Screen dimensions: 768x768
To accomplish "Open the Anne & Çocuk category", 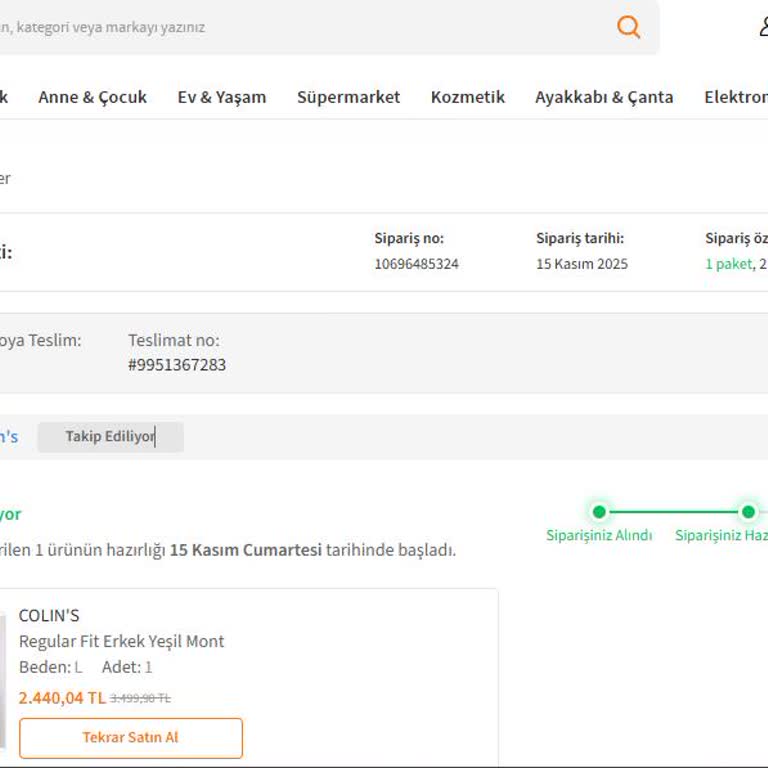I will (x=92, y=97).
